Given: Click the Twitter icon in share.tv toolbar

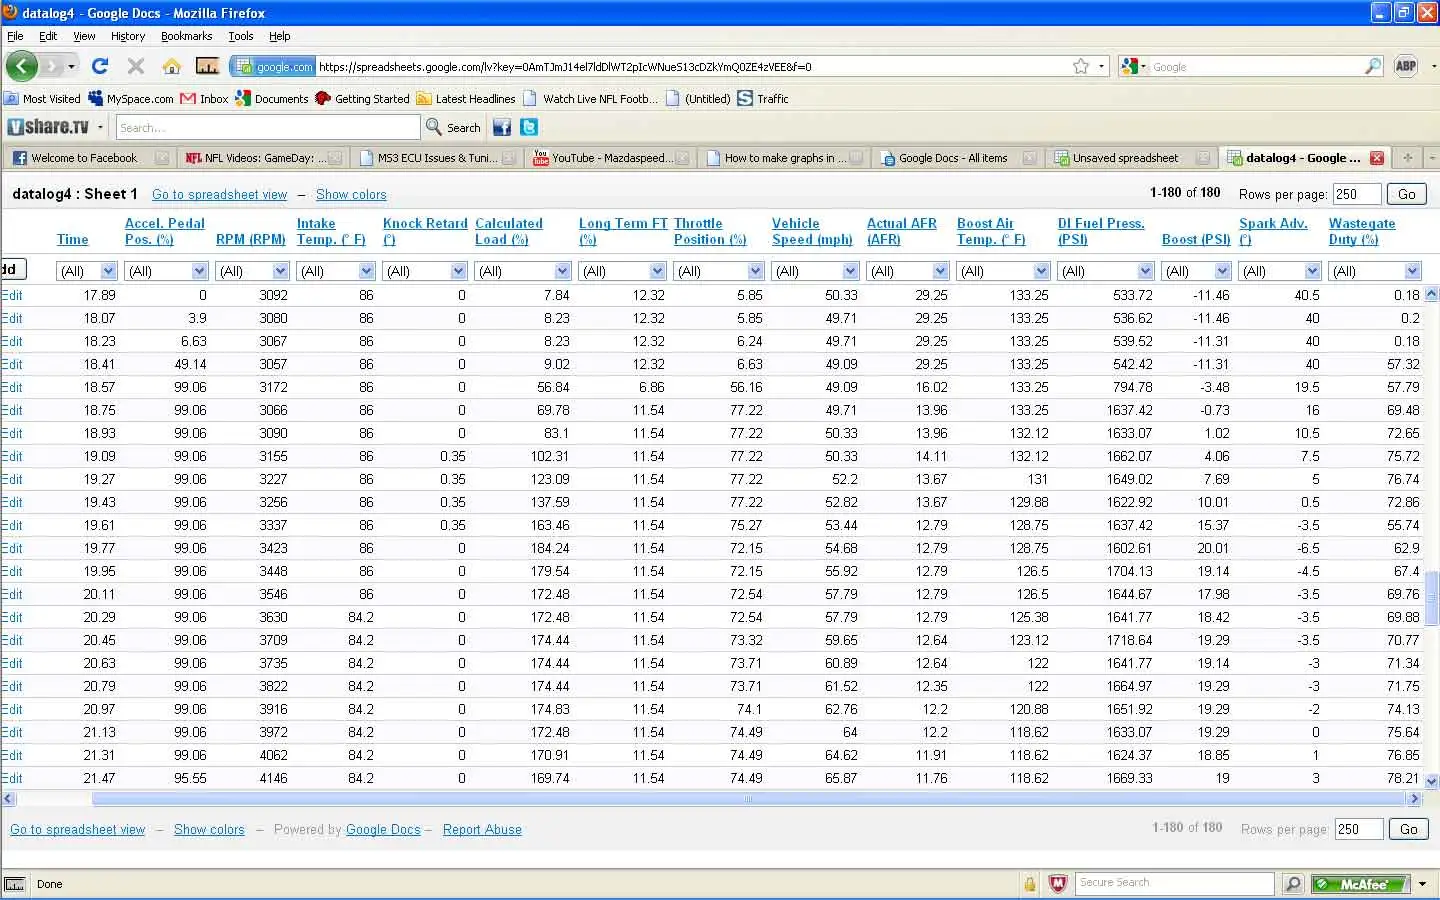Looking at the screenshot, I should tap(529, 127).
